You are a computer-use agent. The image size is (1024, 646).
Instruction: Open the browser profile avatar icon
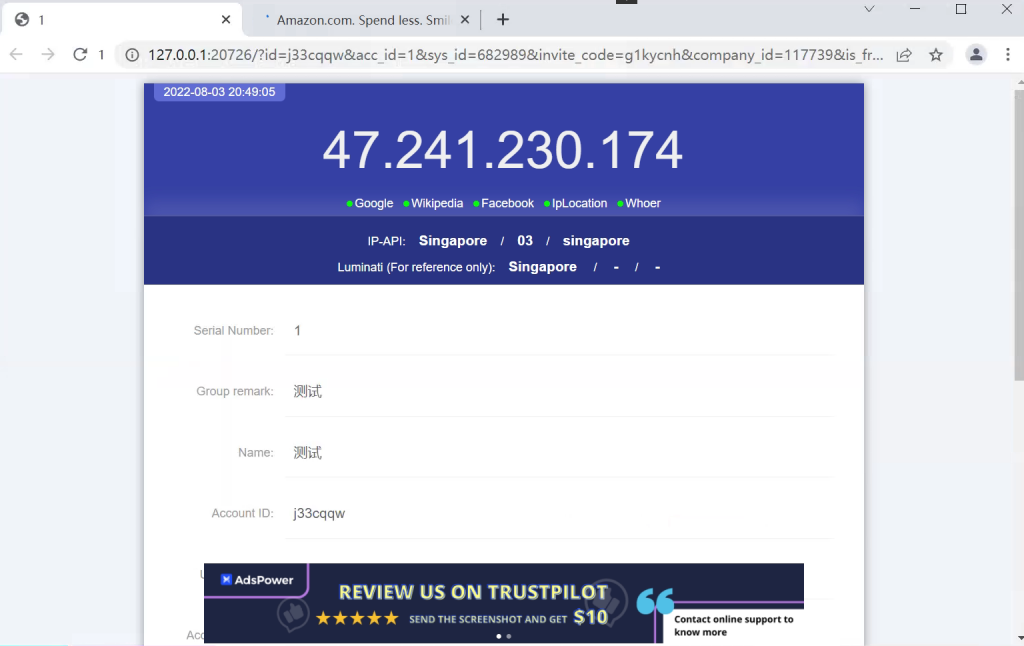pyautogui.click(x=976, y=55)
